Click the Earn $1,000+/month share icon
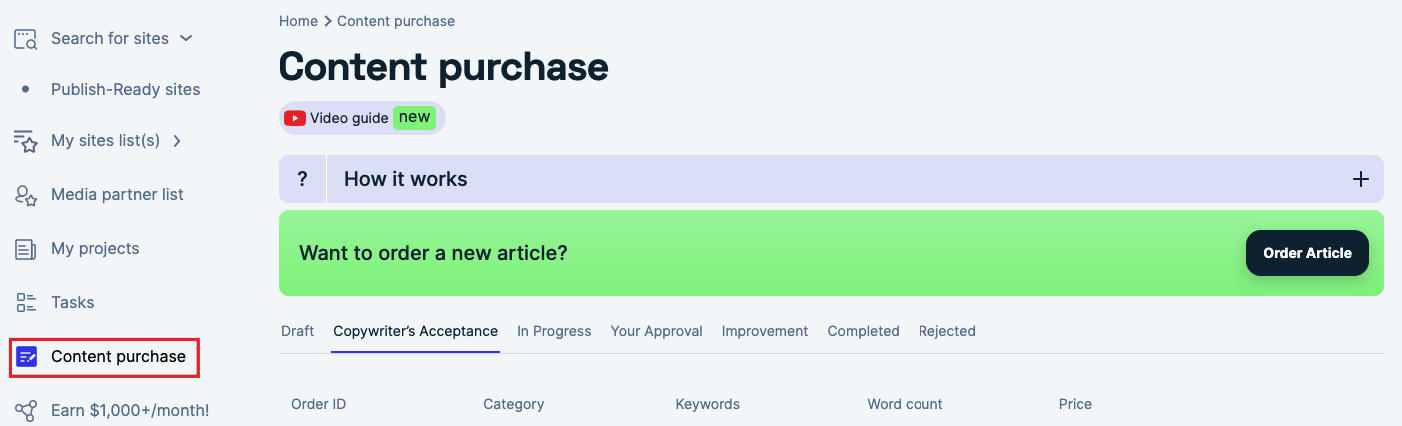Screen dimensions: 1402x426 (x=26, y=411)
